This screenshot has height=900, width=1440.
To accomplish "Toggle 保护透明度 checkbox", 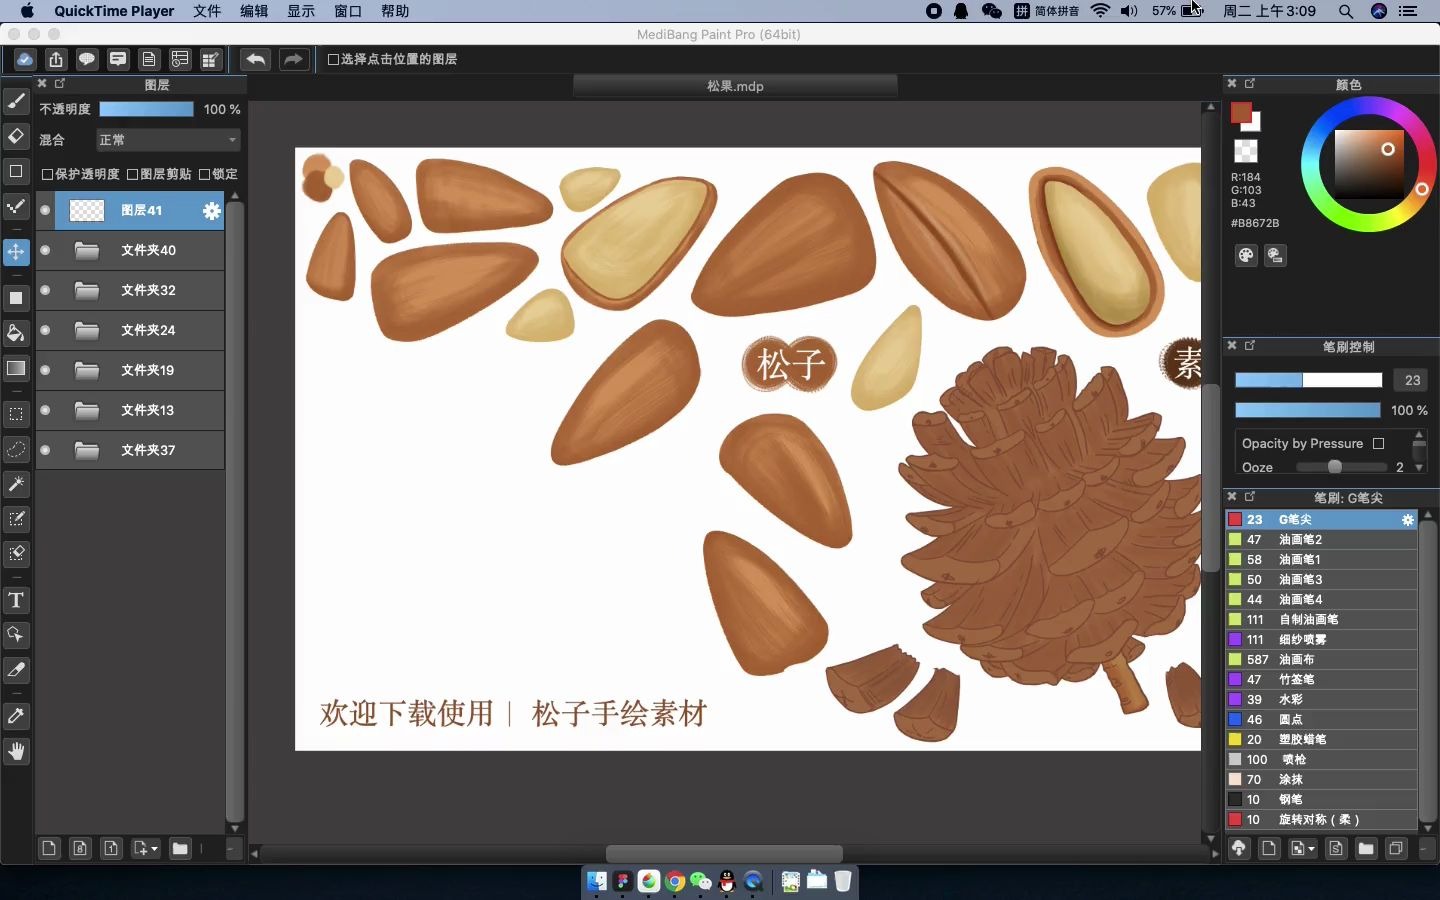I will pyautogui.click(x=47, y=174).
